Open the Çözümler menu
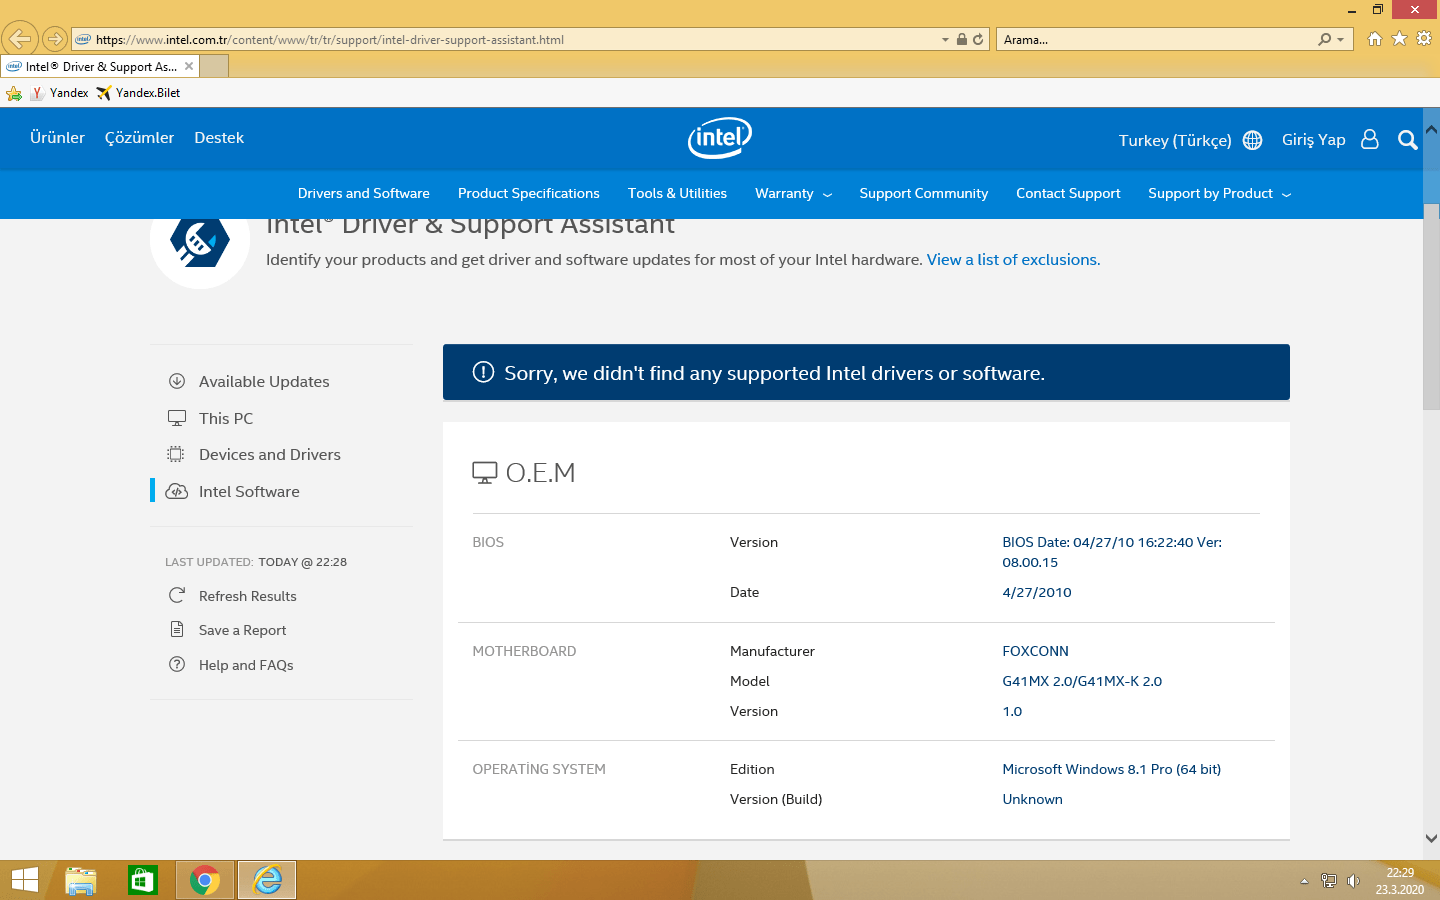This screenshot has width=1440, height=900. [x=139, y=138]
